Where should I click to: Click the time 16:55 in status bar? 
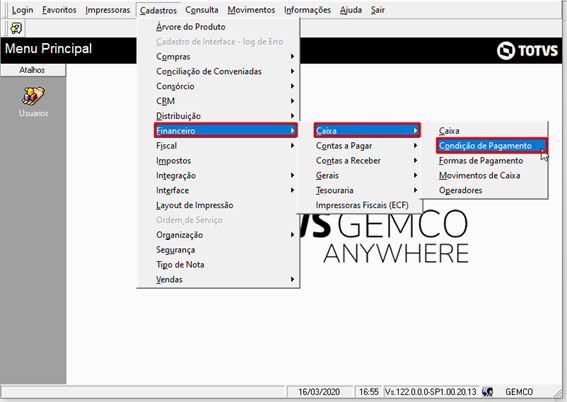pos(369,392)
